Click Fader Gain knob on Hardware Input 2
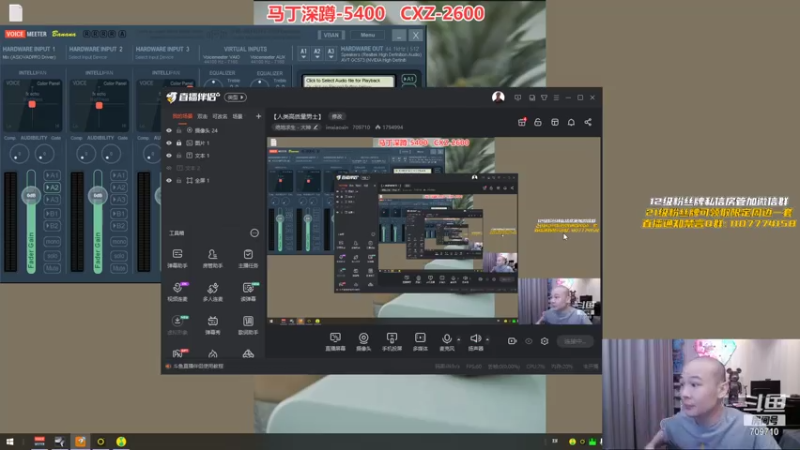This screenshot has height=450, width=800. tap(97, 195)
